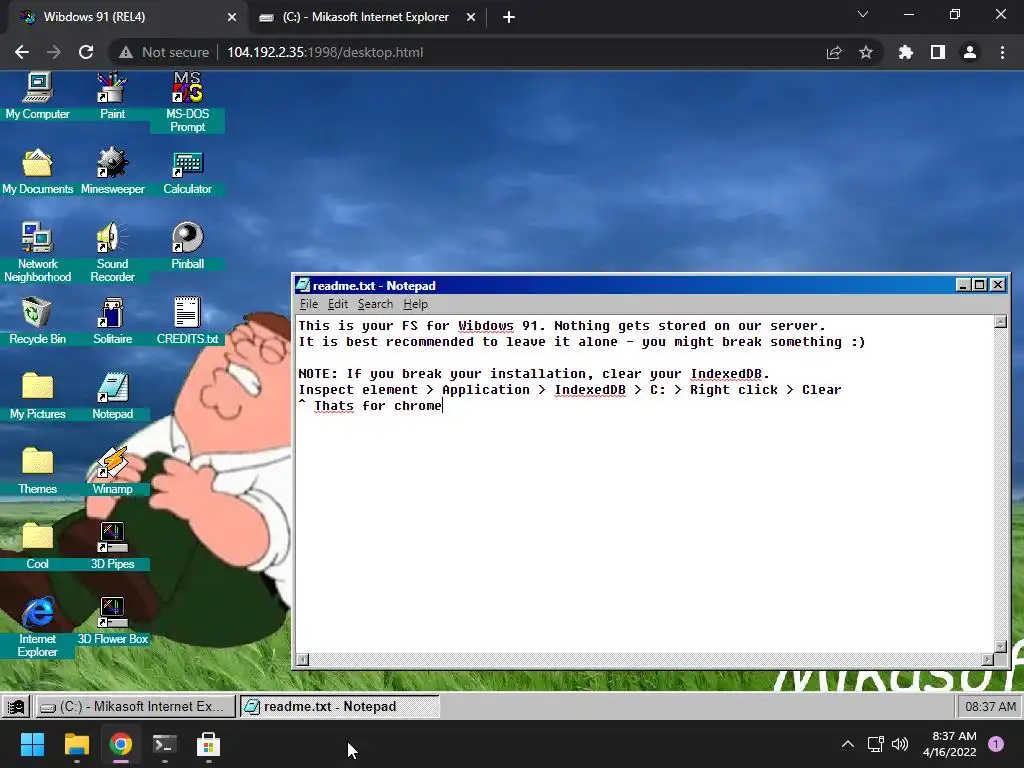Open Network Neighborhood icon

[37, 252]
